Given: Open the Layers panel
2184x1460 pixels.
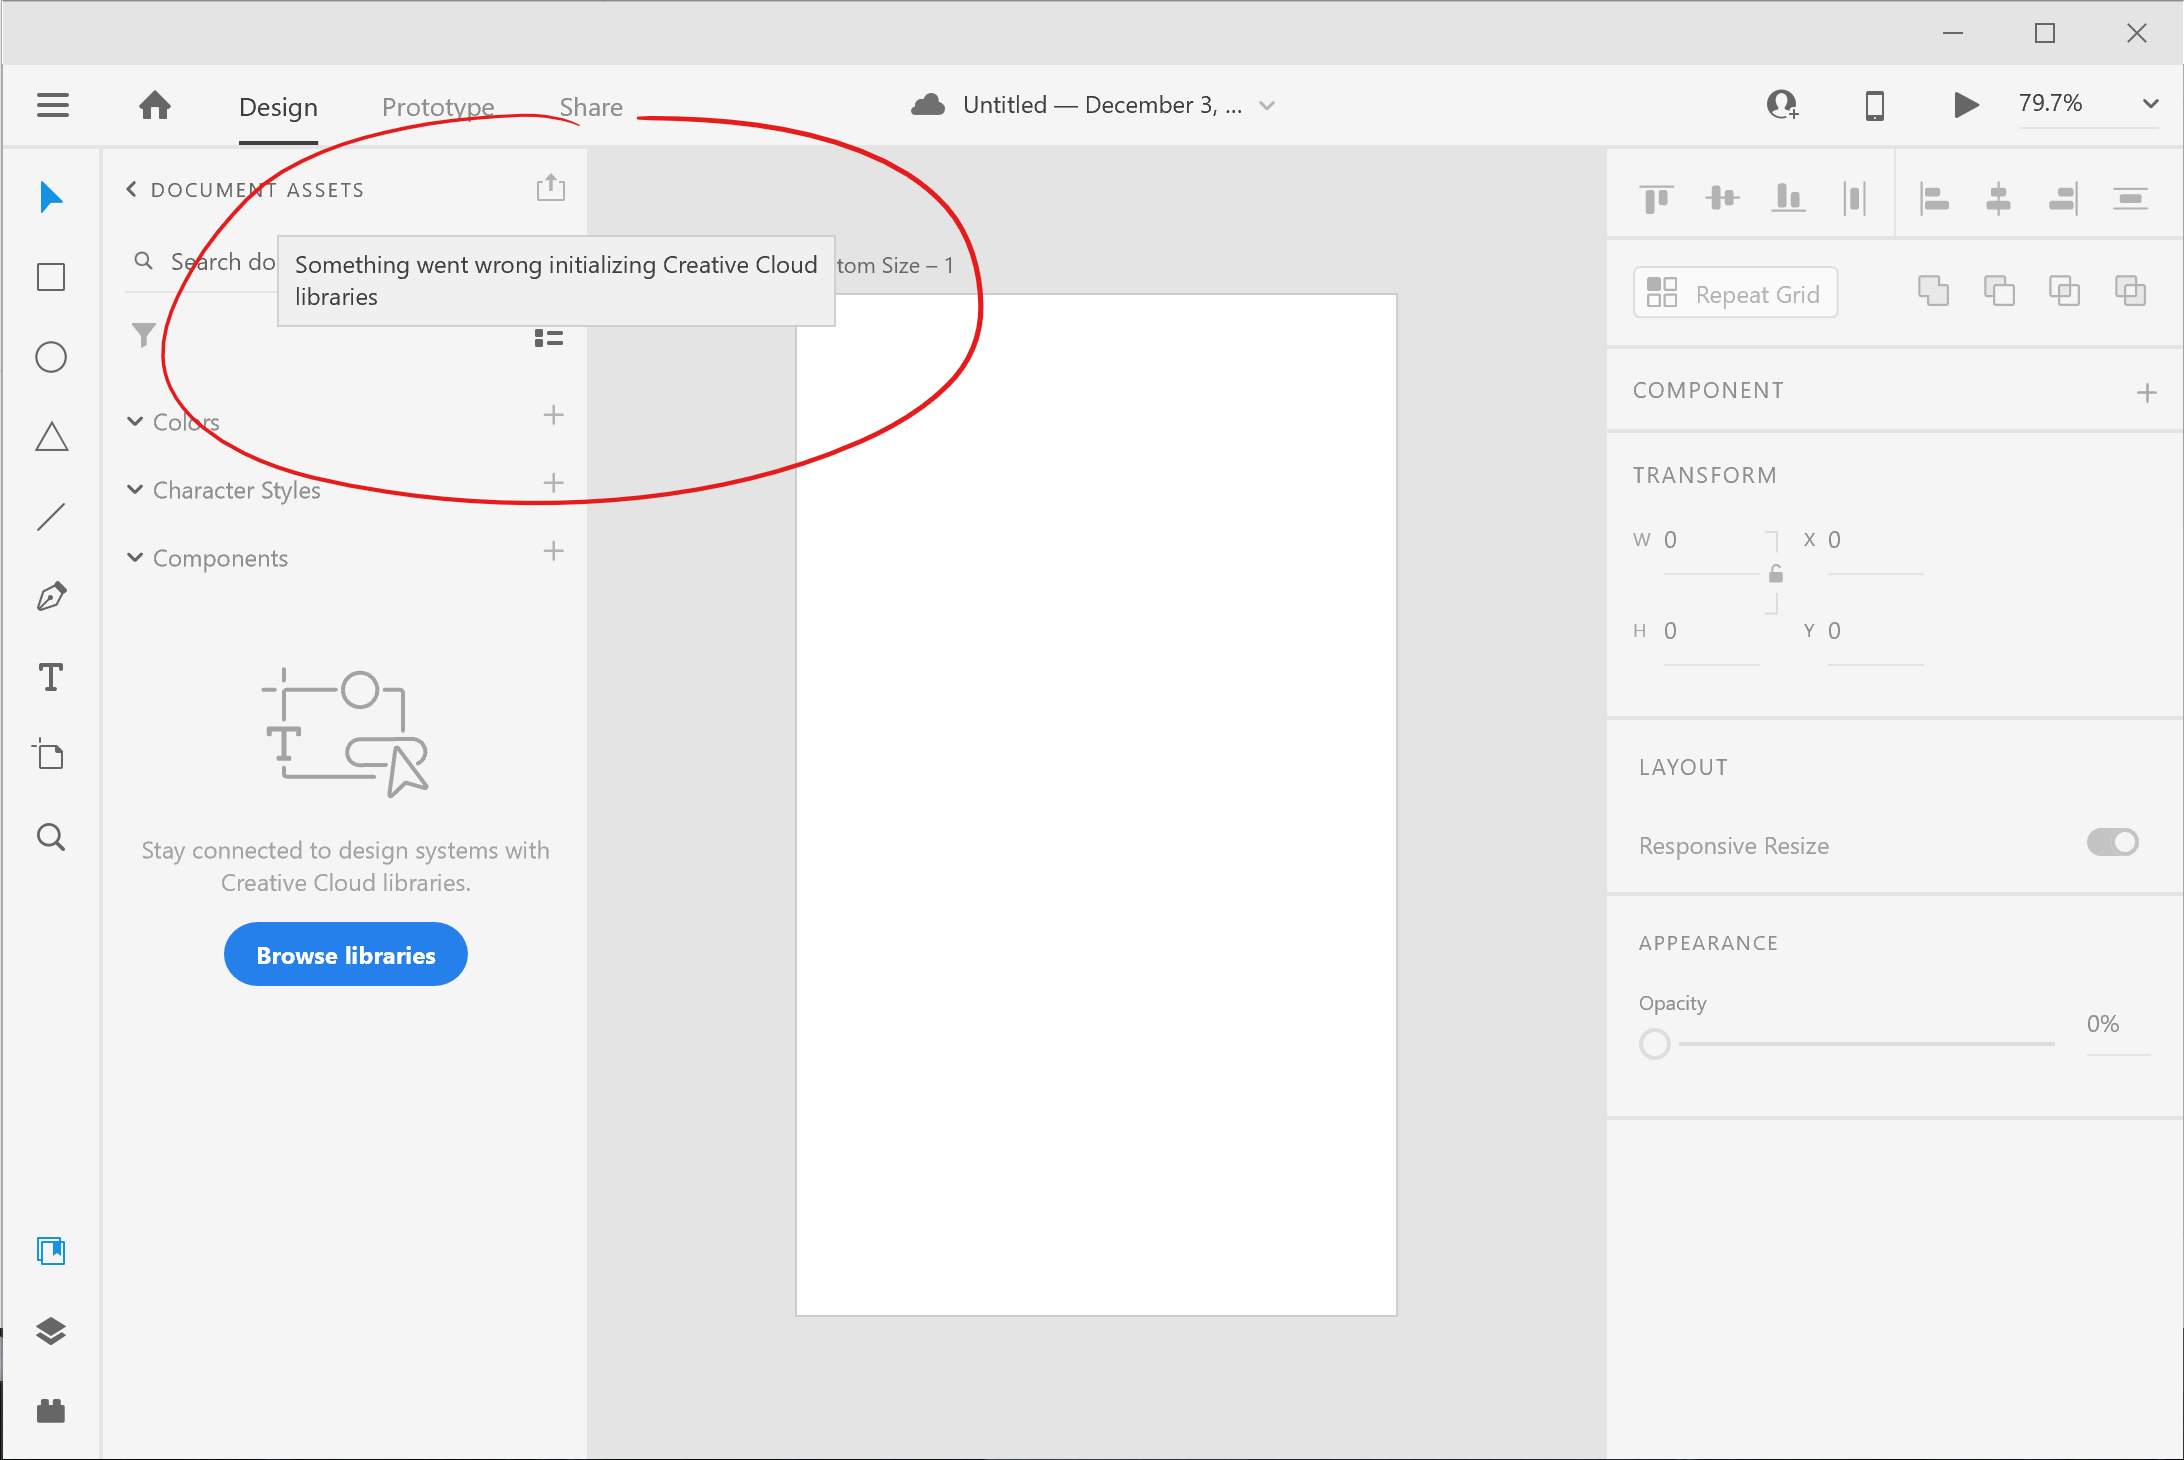Looking at the screenshot, I should pos(50,1331).
